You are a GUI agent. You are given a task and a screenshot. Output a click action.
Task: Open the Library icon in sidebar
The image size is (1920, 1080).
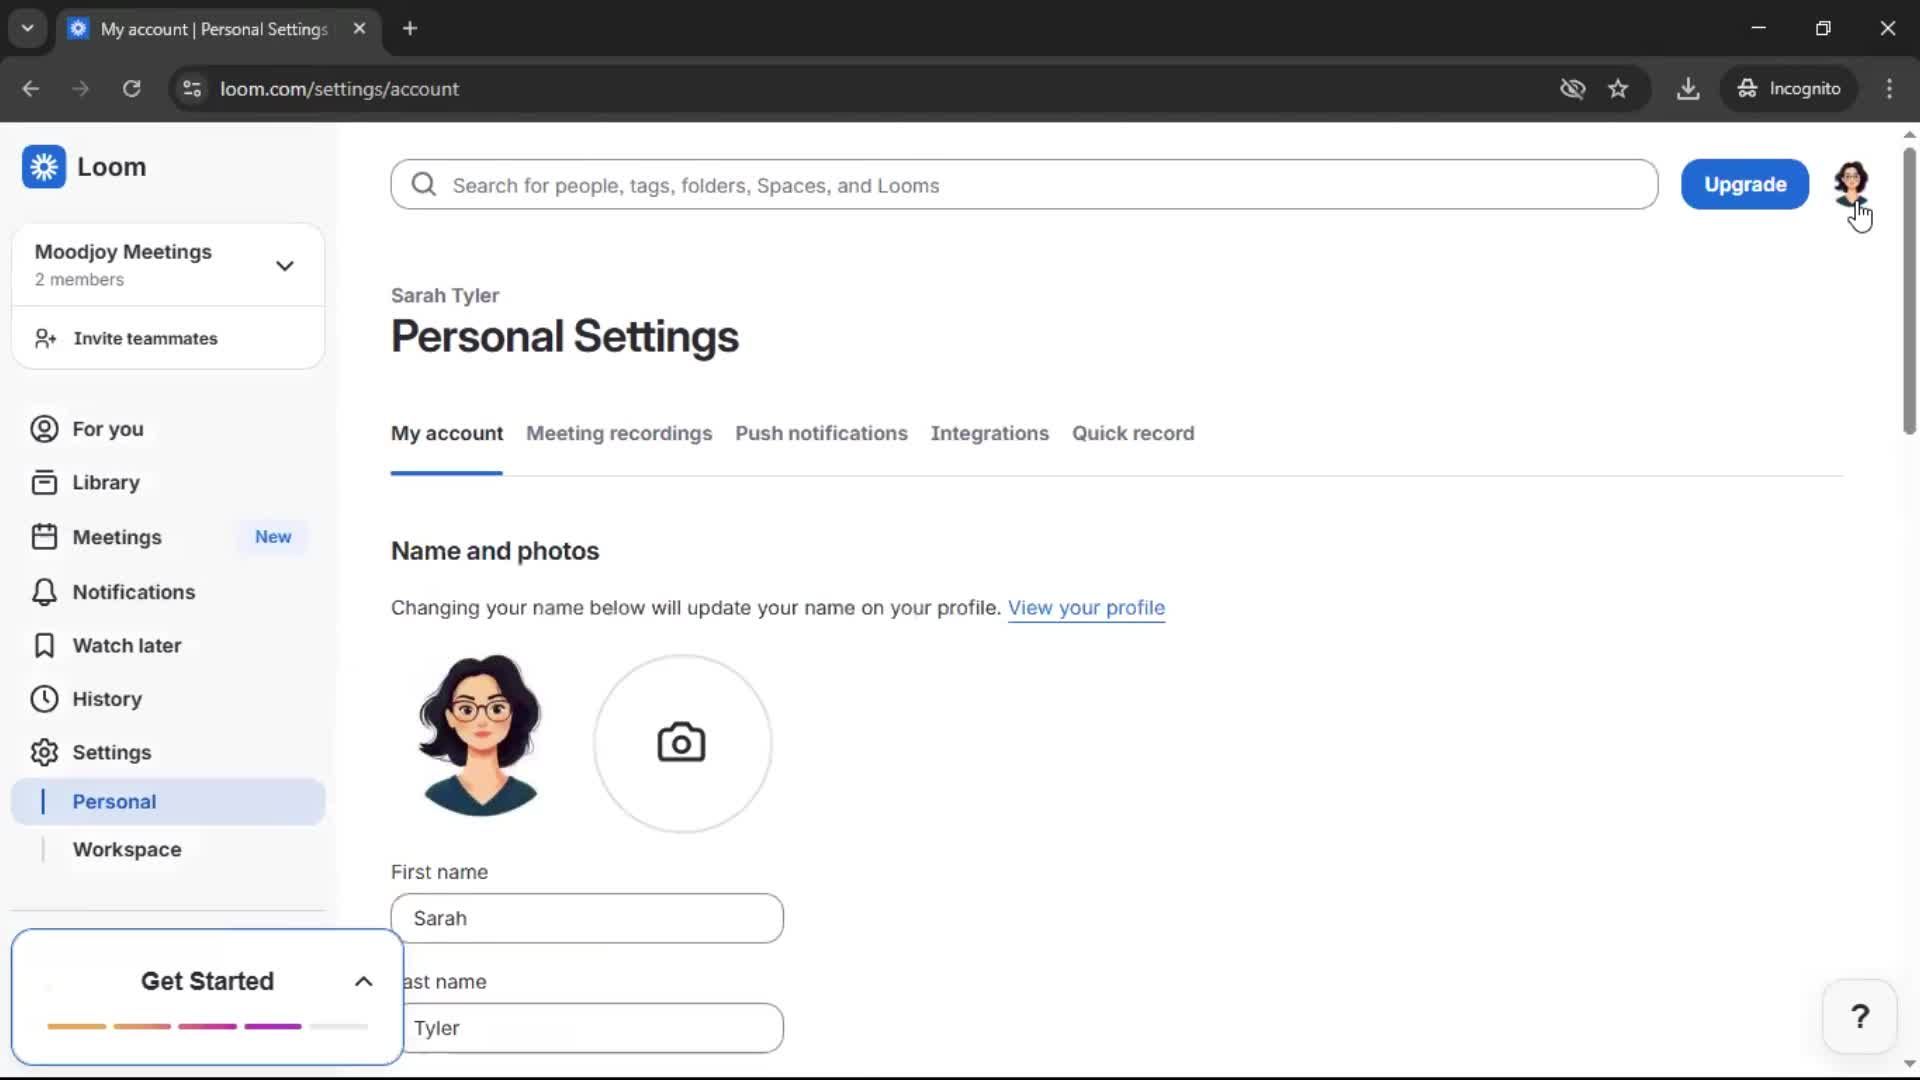pos(42,482)
